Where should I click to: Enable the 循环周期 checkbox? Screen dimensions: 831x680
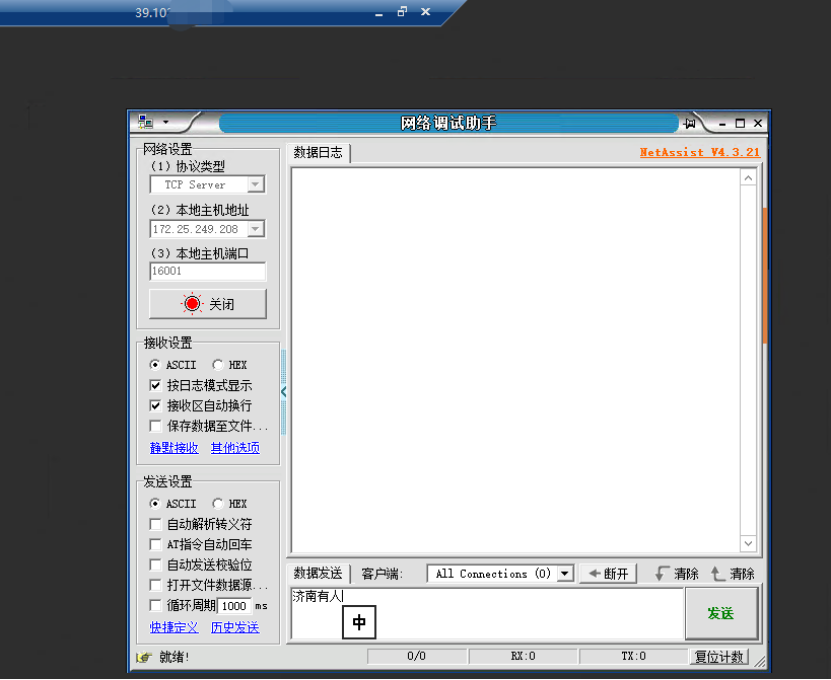click(156, 605)
